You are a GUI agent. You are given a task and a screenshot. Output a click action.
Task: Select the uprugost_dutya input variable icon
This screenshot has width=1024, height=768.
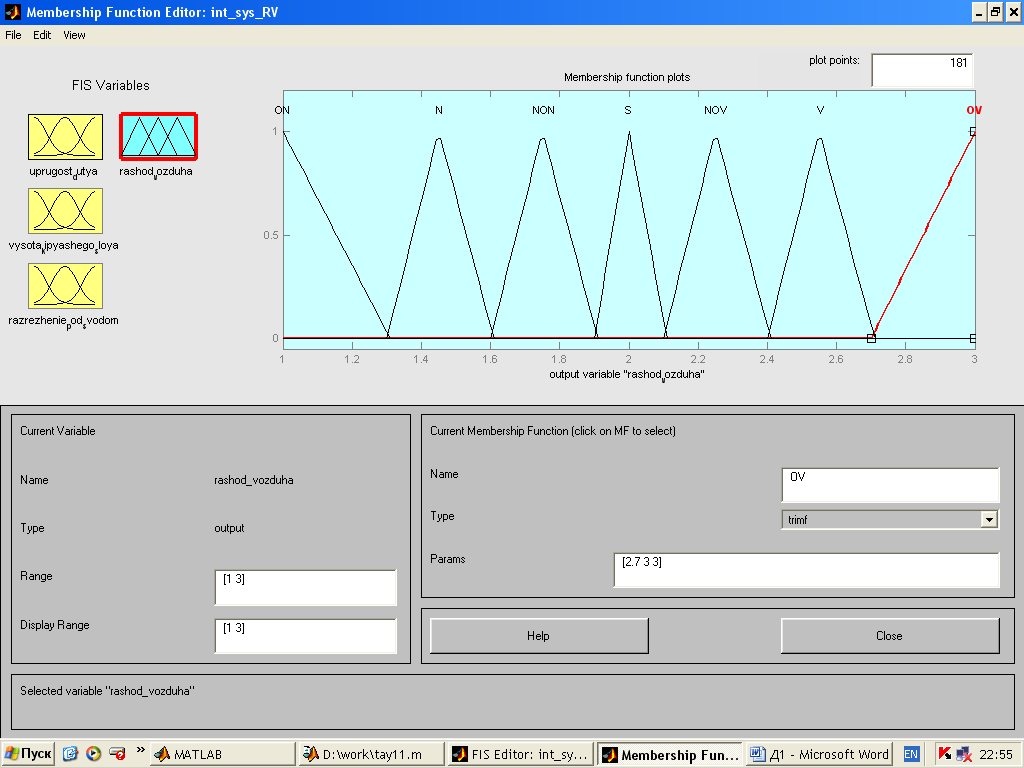(65, 137)
